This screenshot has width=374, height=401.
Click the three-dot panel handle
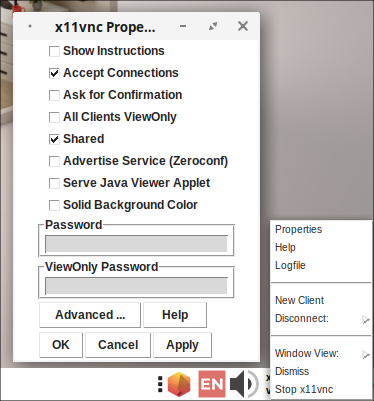coord(160,384)
